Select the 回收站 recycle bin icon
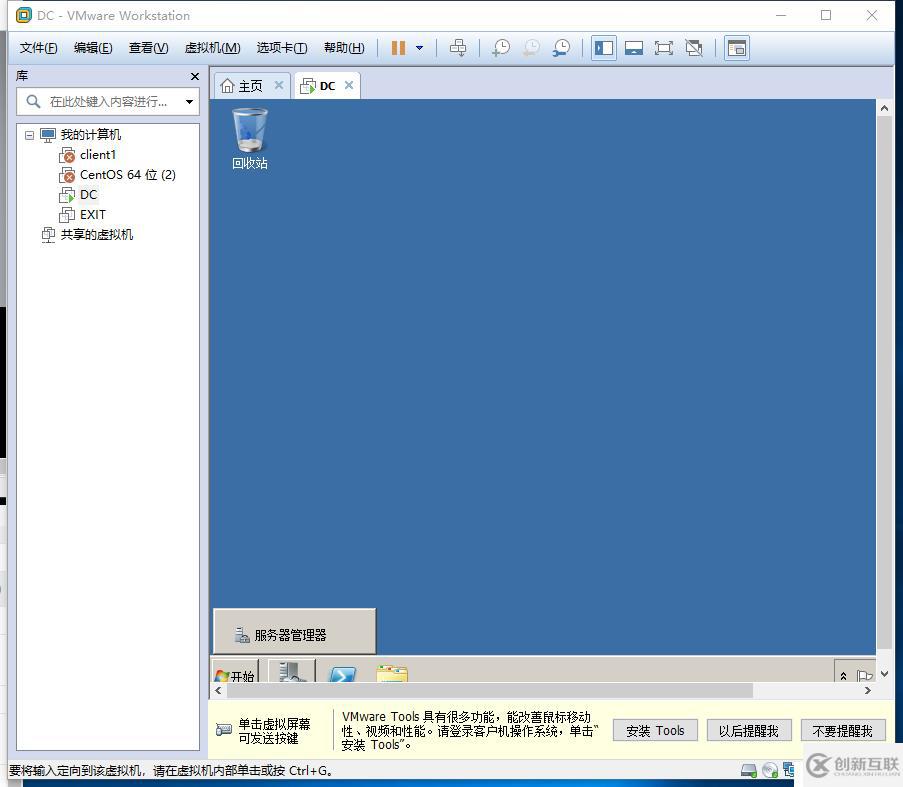 pyautogui.click(x=249, y=139)
